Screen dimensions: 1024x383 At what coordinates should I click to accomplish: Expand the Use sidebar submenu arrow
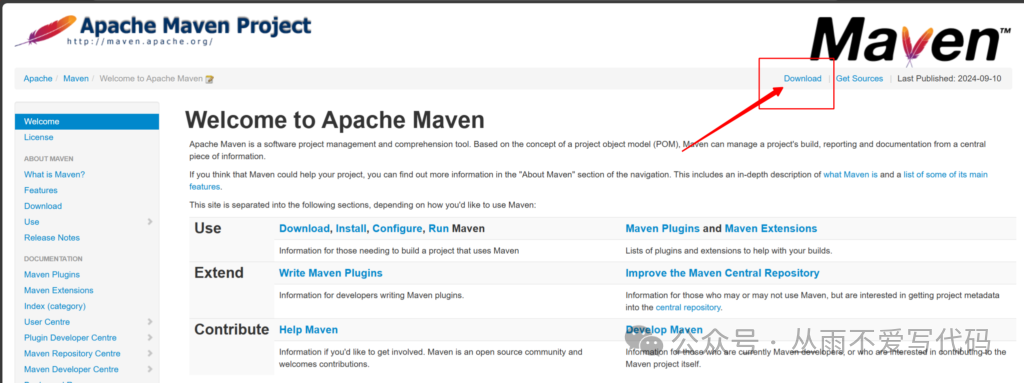coord(150,222)
